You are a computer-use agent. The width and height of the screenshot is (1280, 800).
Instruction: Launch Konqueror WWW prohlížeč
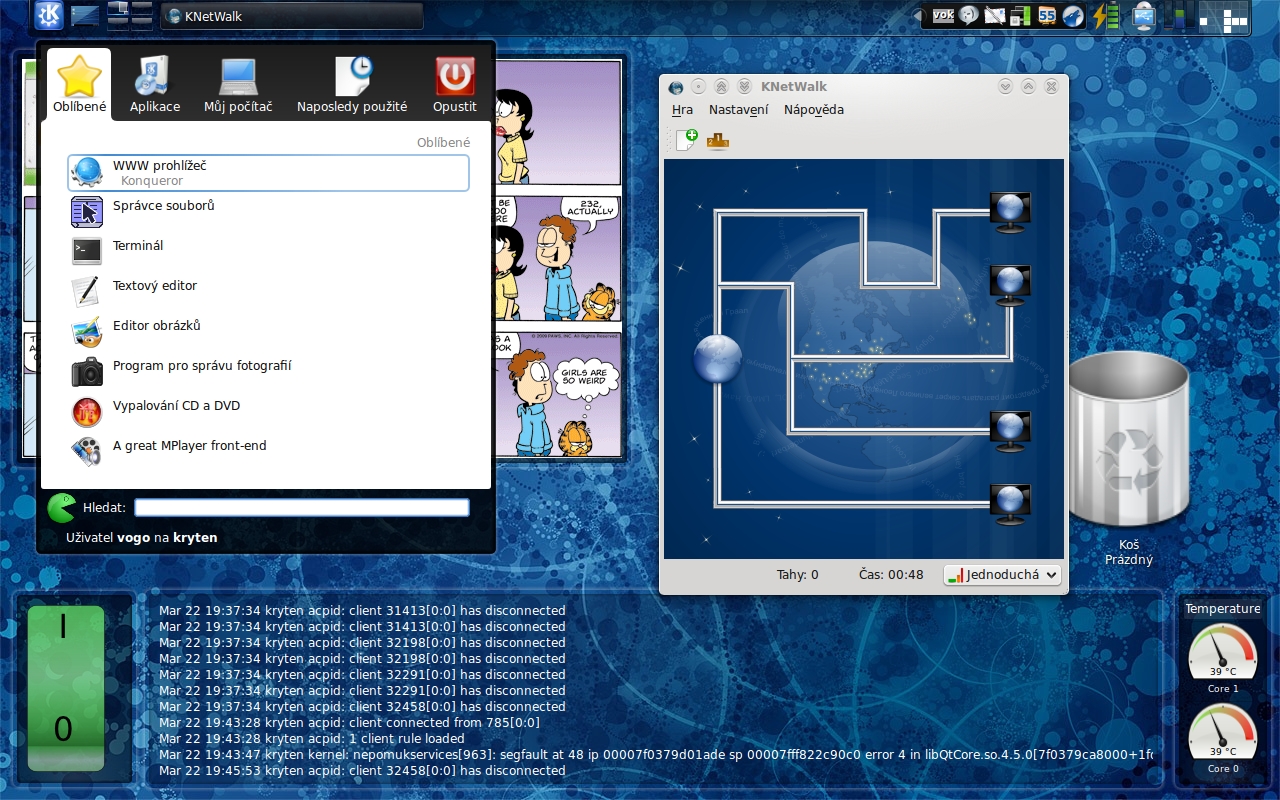click(x=268, y=173)
